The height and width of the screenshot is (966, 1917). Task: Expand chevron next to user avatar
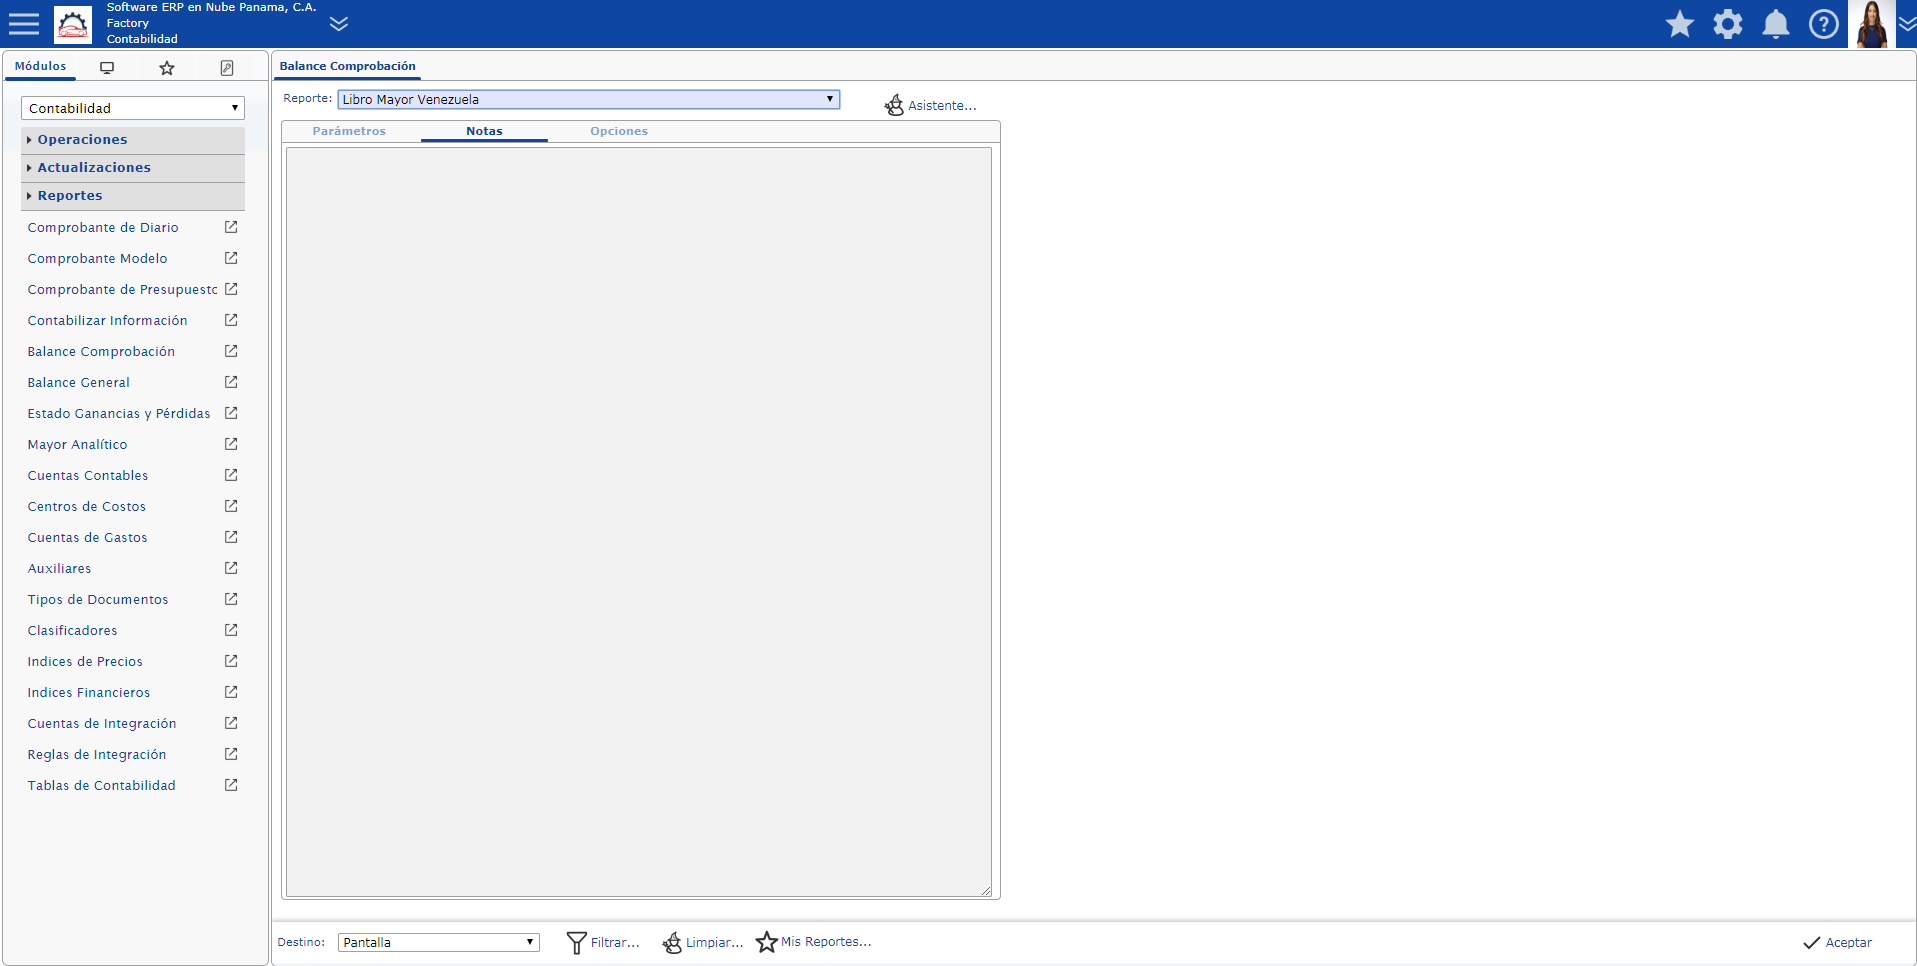pos(1907,24)
